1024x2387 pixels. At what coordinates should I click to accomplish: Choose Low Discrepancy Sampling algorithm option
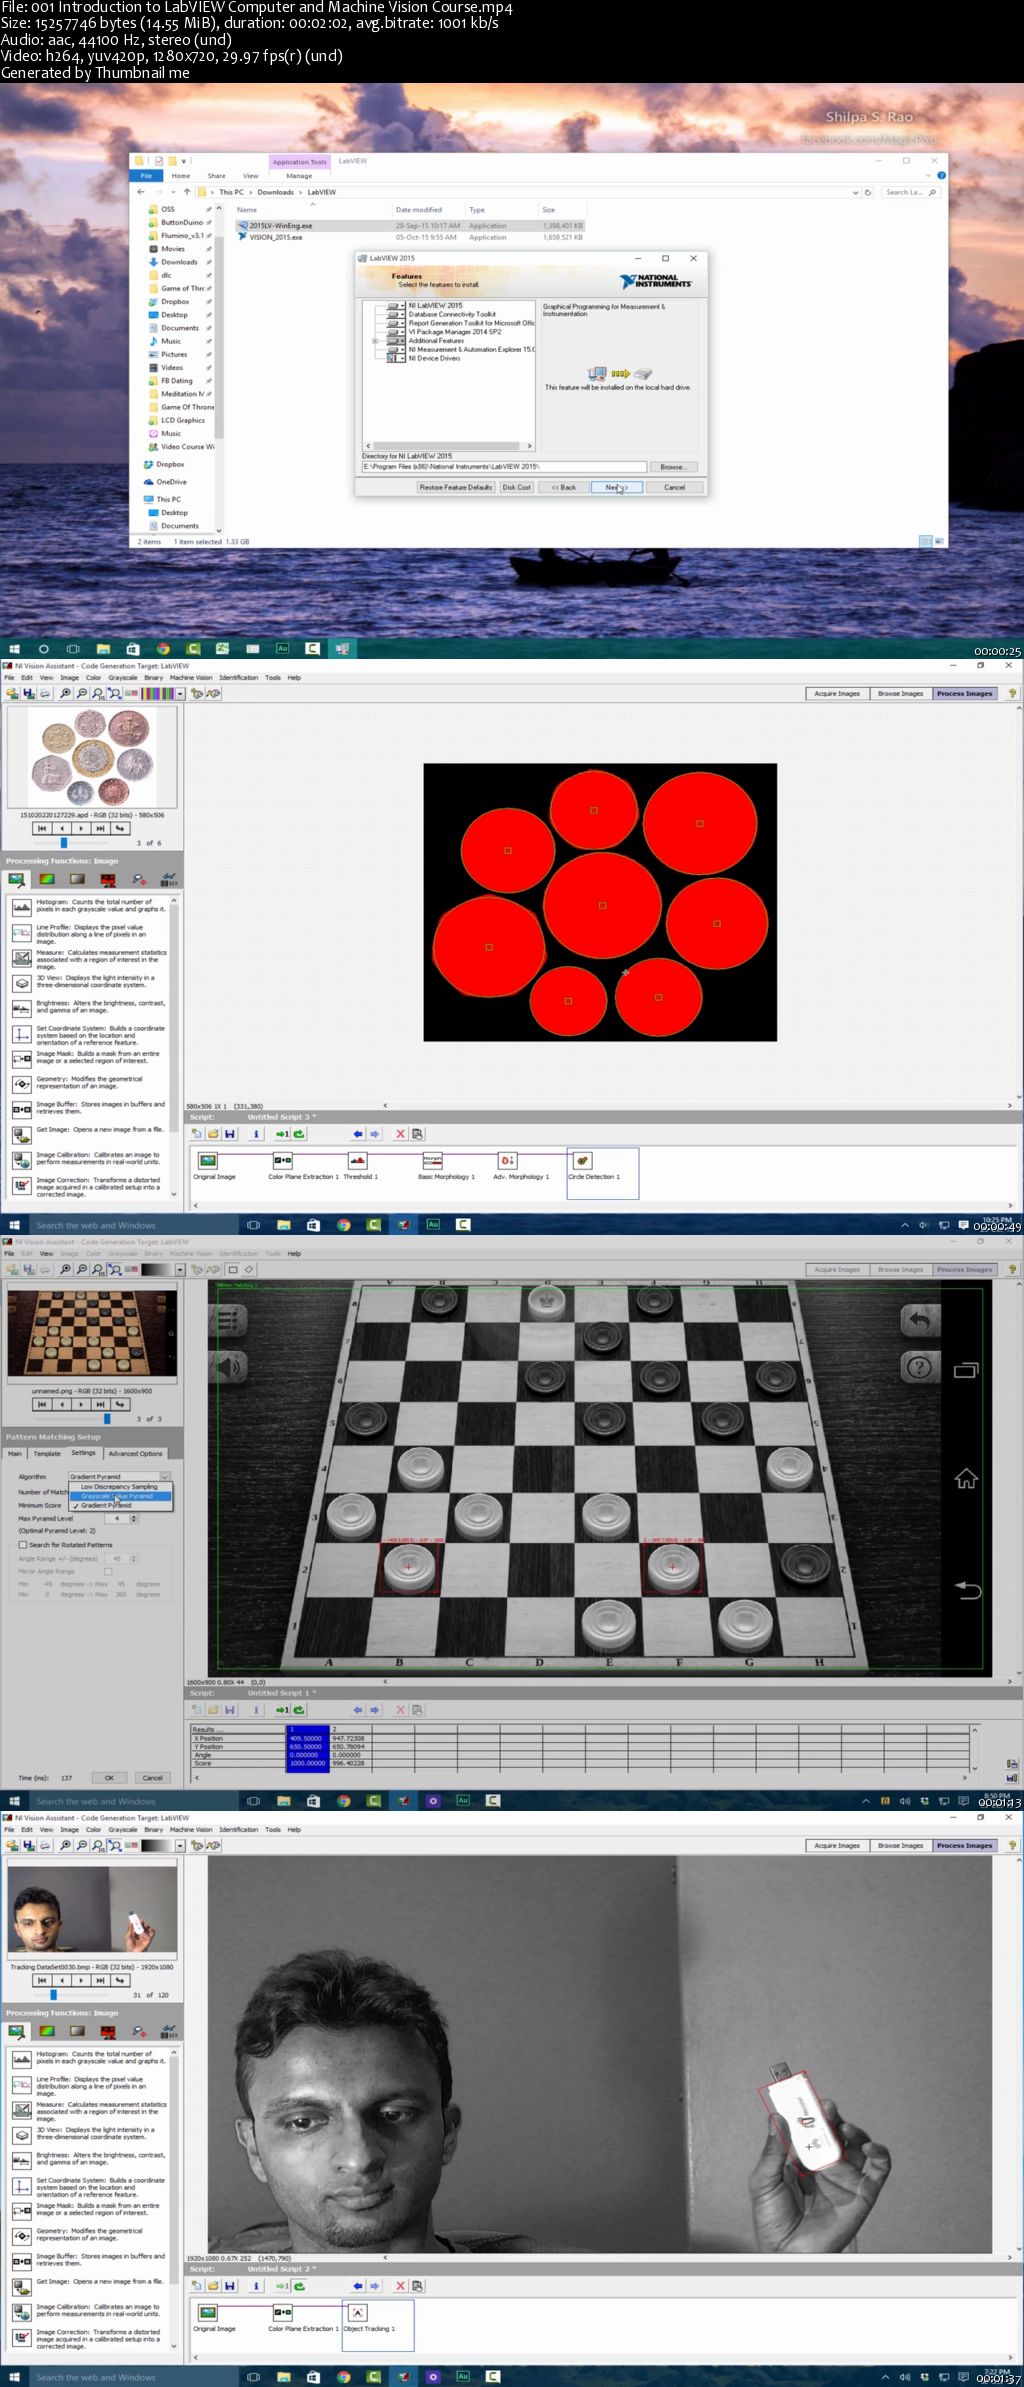pos(120,1486)
